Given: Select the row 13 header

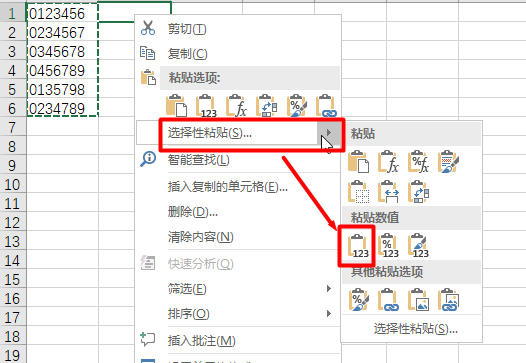Looking at the screenshot, I should 13,242.
